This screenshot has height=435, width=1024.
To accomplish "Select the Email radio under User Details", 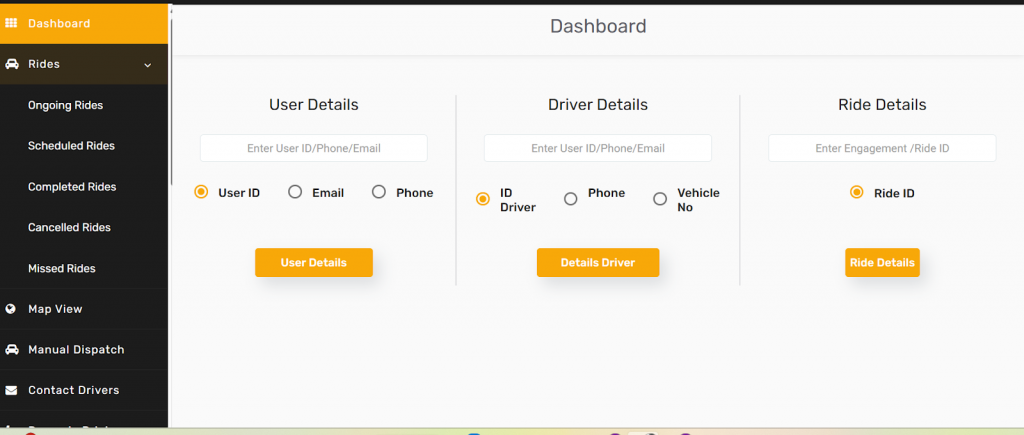I will pyautogui.click(x=295, y=192).
